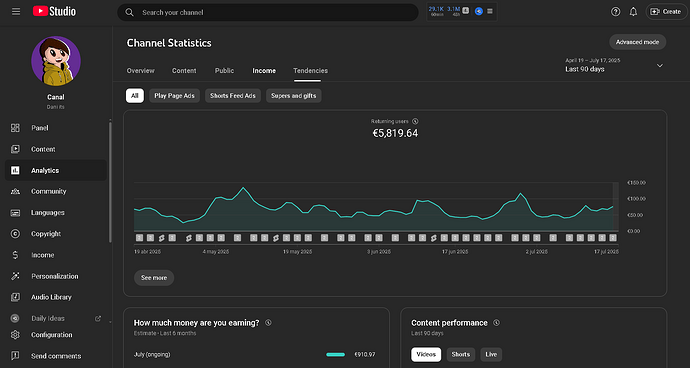Switch to the Public tab
Image resolution: width=690 pixels, height=368 pixels.
[224, 70]
